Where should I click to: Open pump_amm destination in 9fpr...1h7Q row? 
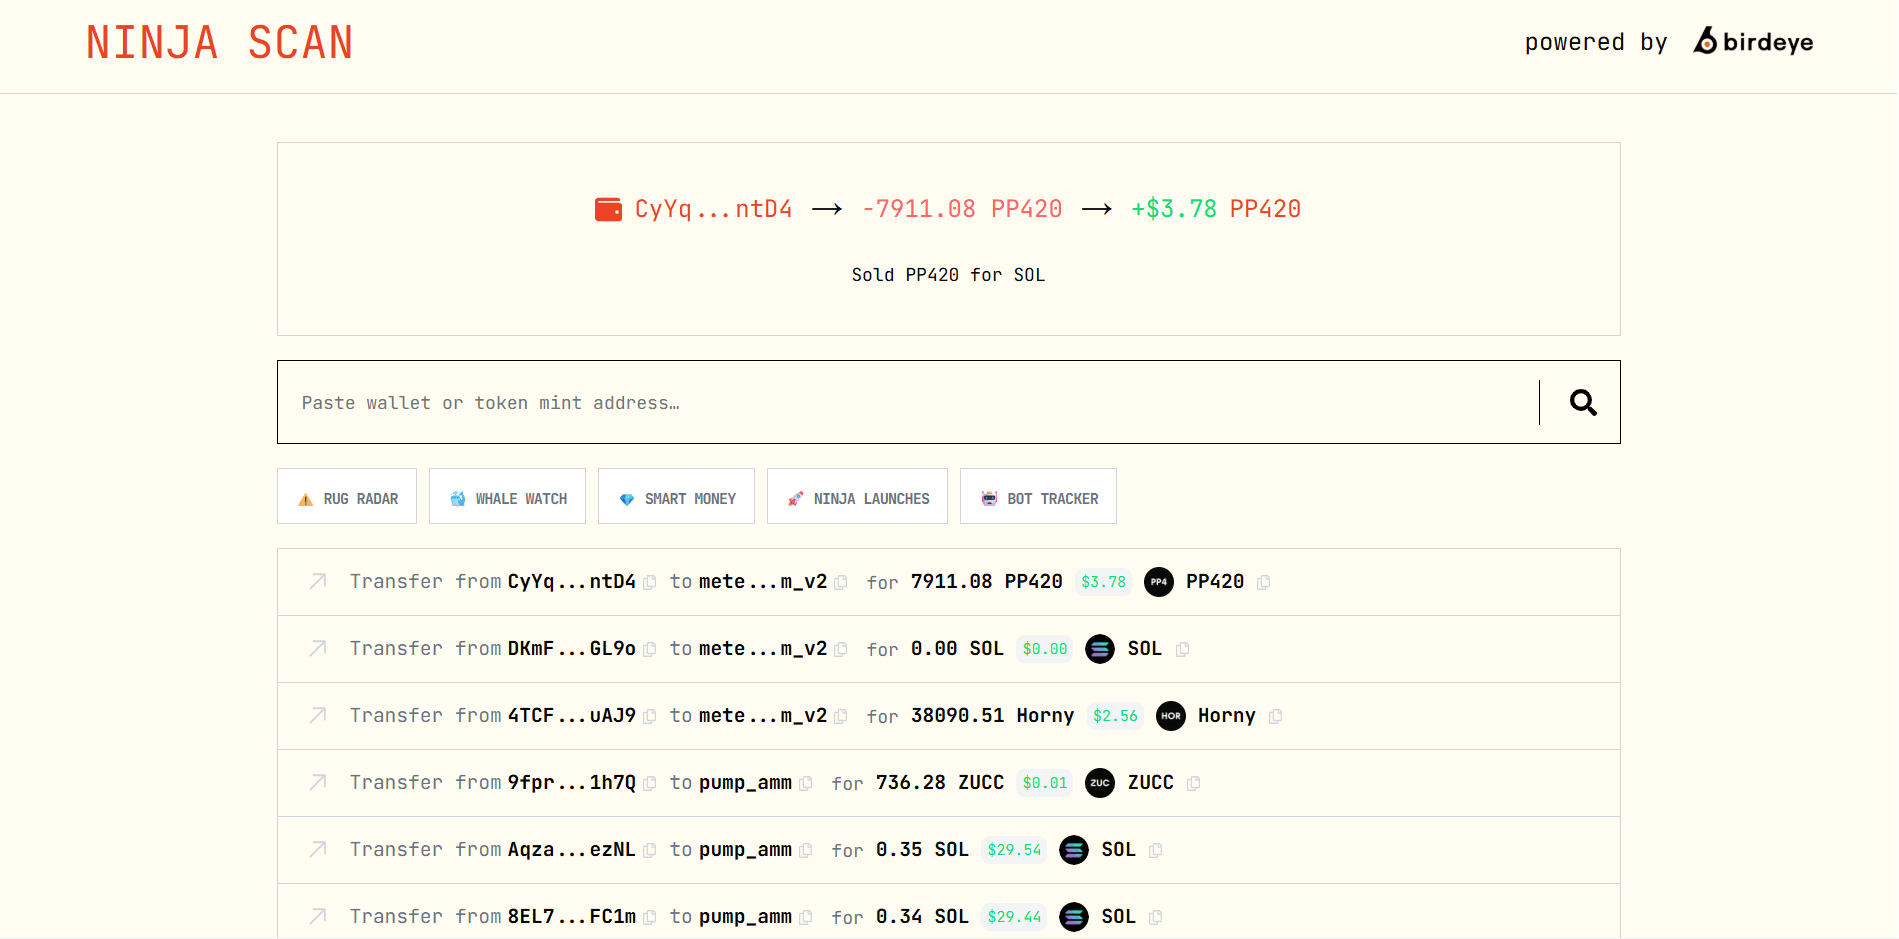pyautogui.click(x=745, y=782)
